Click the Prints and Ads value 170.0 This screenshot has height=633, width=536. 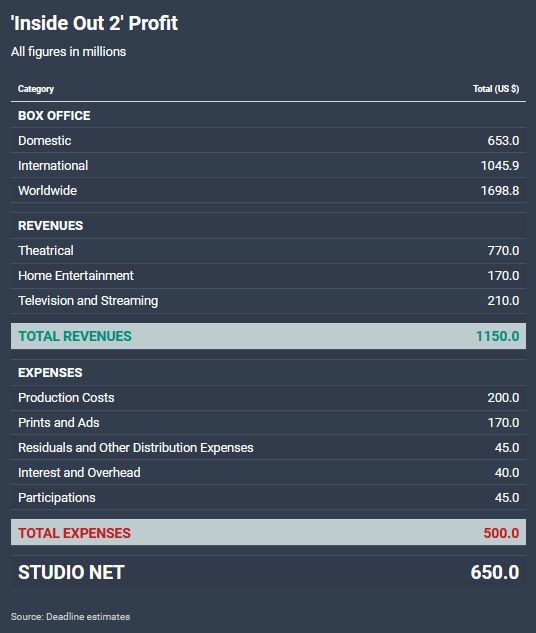tap(503, 423)
